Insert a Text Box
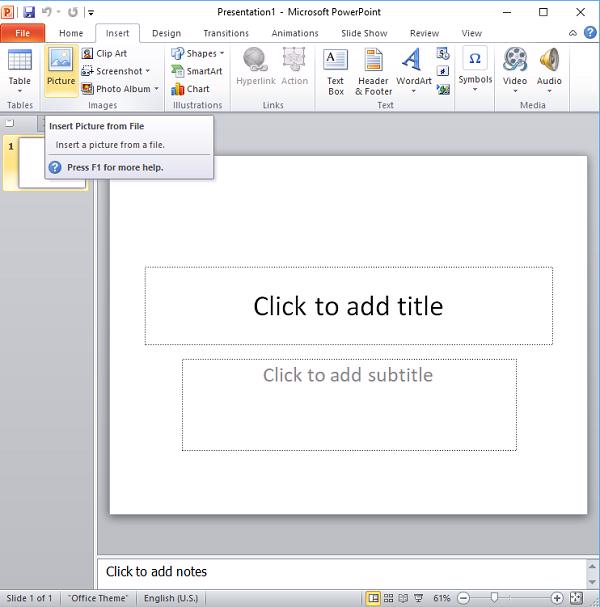 click(335, 71)
